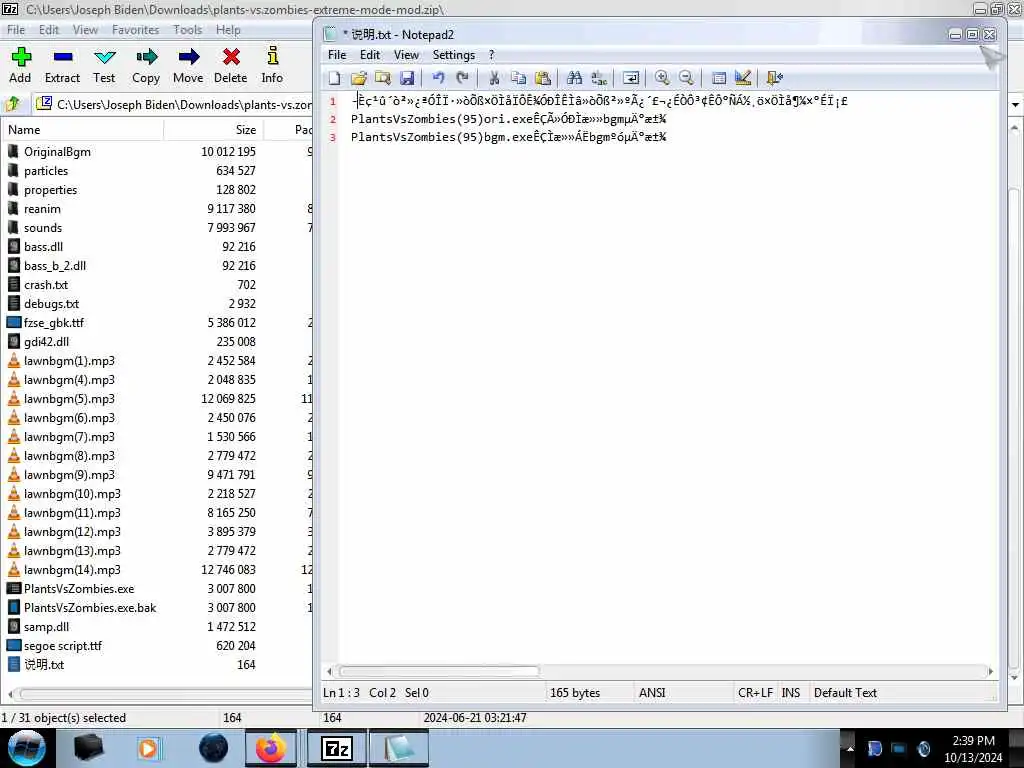
Task: Sort 7-Zip files by Size column
Action: [214, 130]
